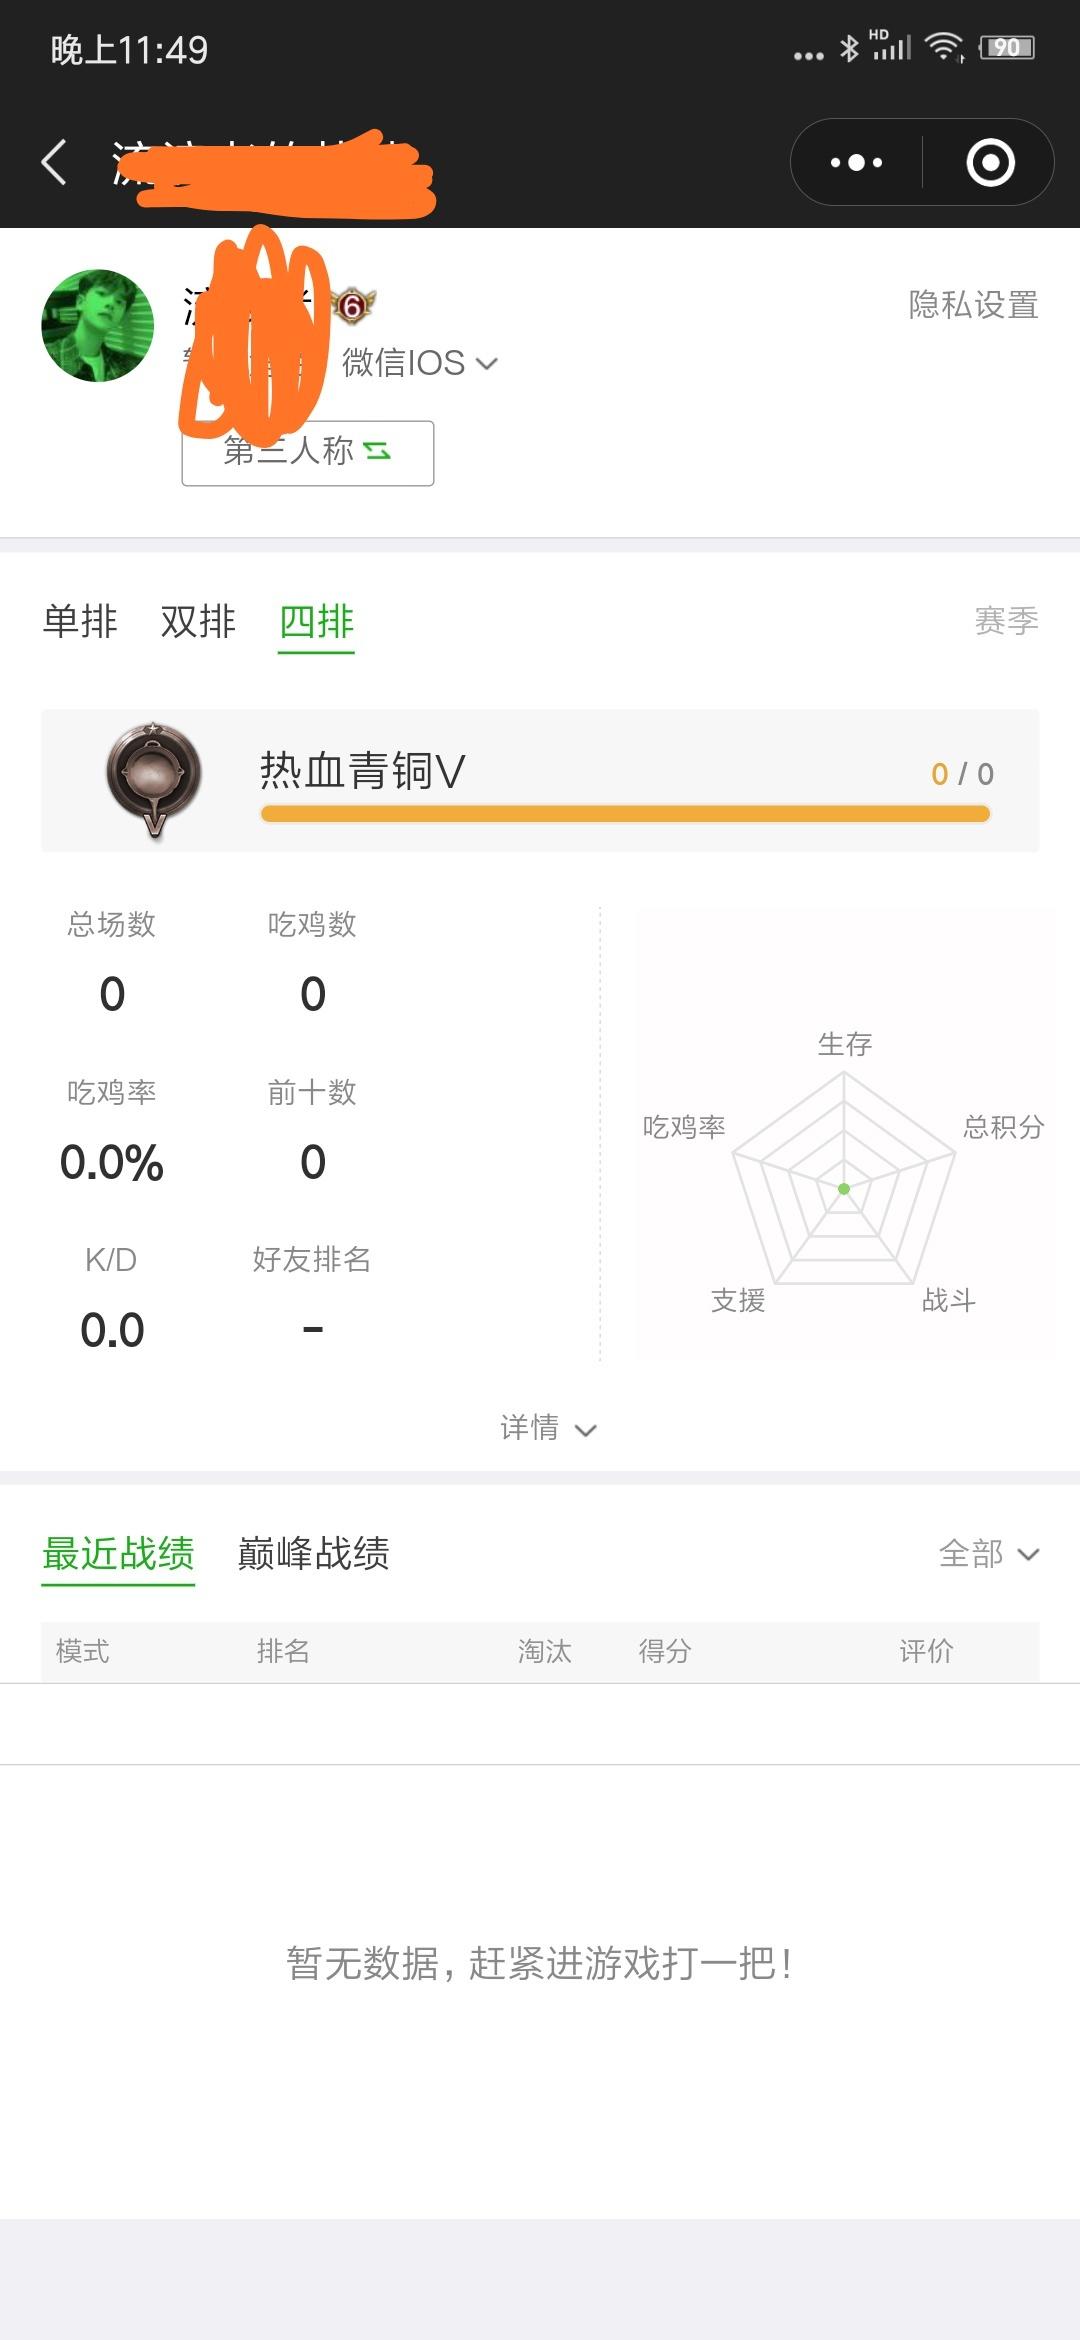
Task: Open the 全部 filter dropdown
Action: click(989, 1553)
